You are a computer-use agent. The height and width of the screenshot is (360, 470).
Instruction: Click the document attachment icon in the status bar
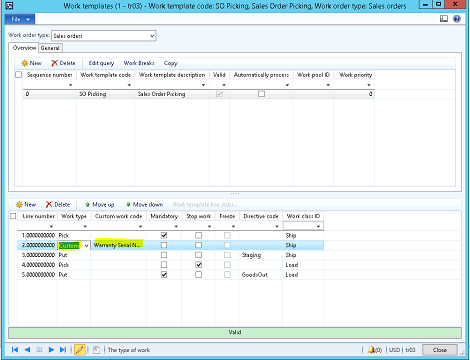click(96, 350)
